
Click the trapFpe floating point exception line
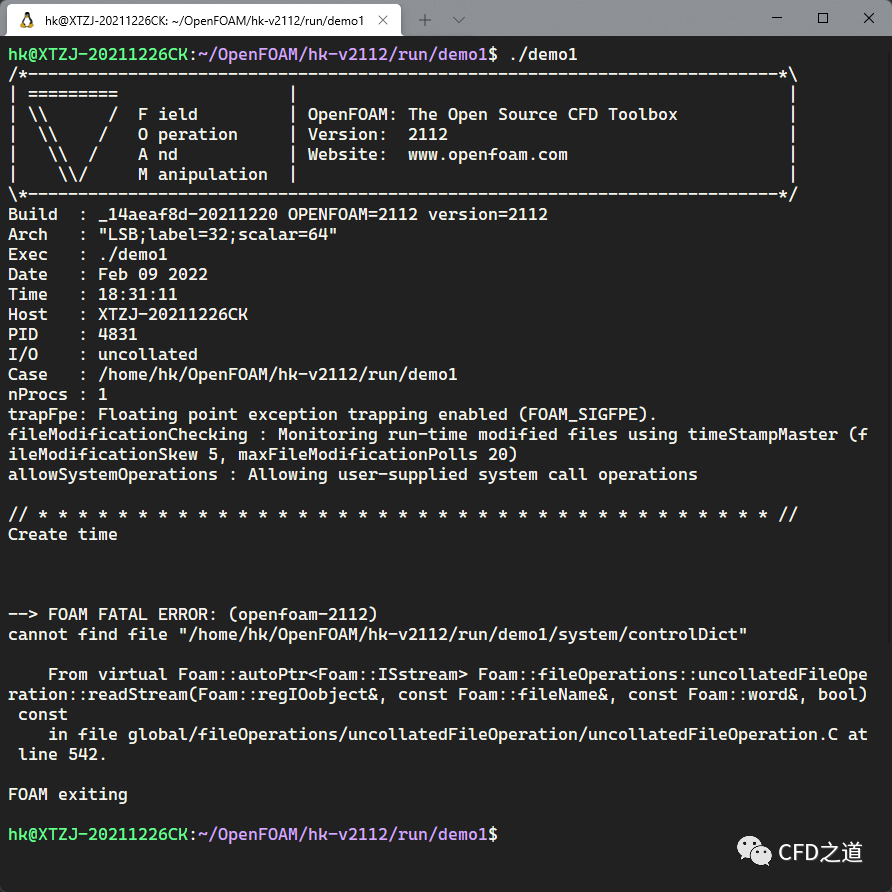[x=332, y=414]
